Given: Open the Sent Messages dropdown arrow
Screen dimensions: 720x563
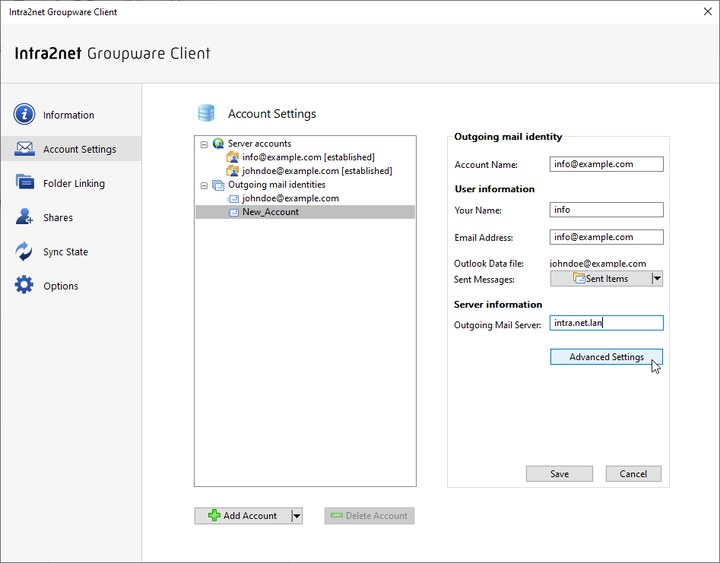Looking at the screenshot, I should point(657,278).
